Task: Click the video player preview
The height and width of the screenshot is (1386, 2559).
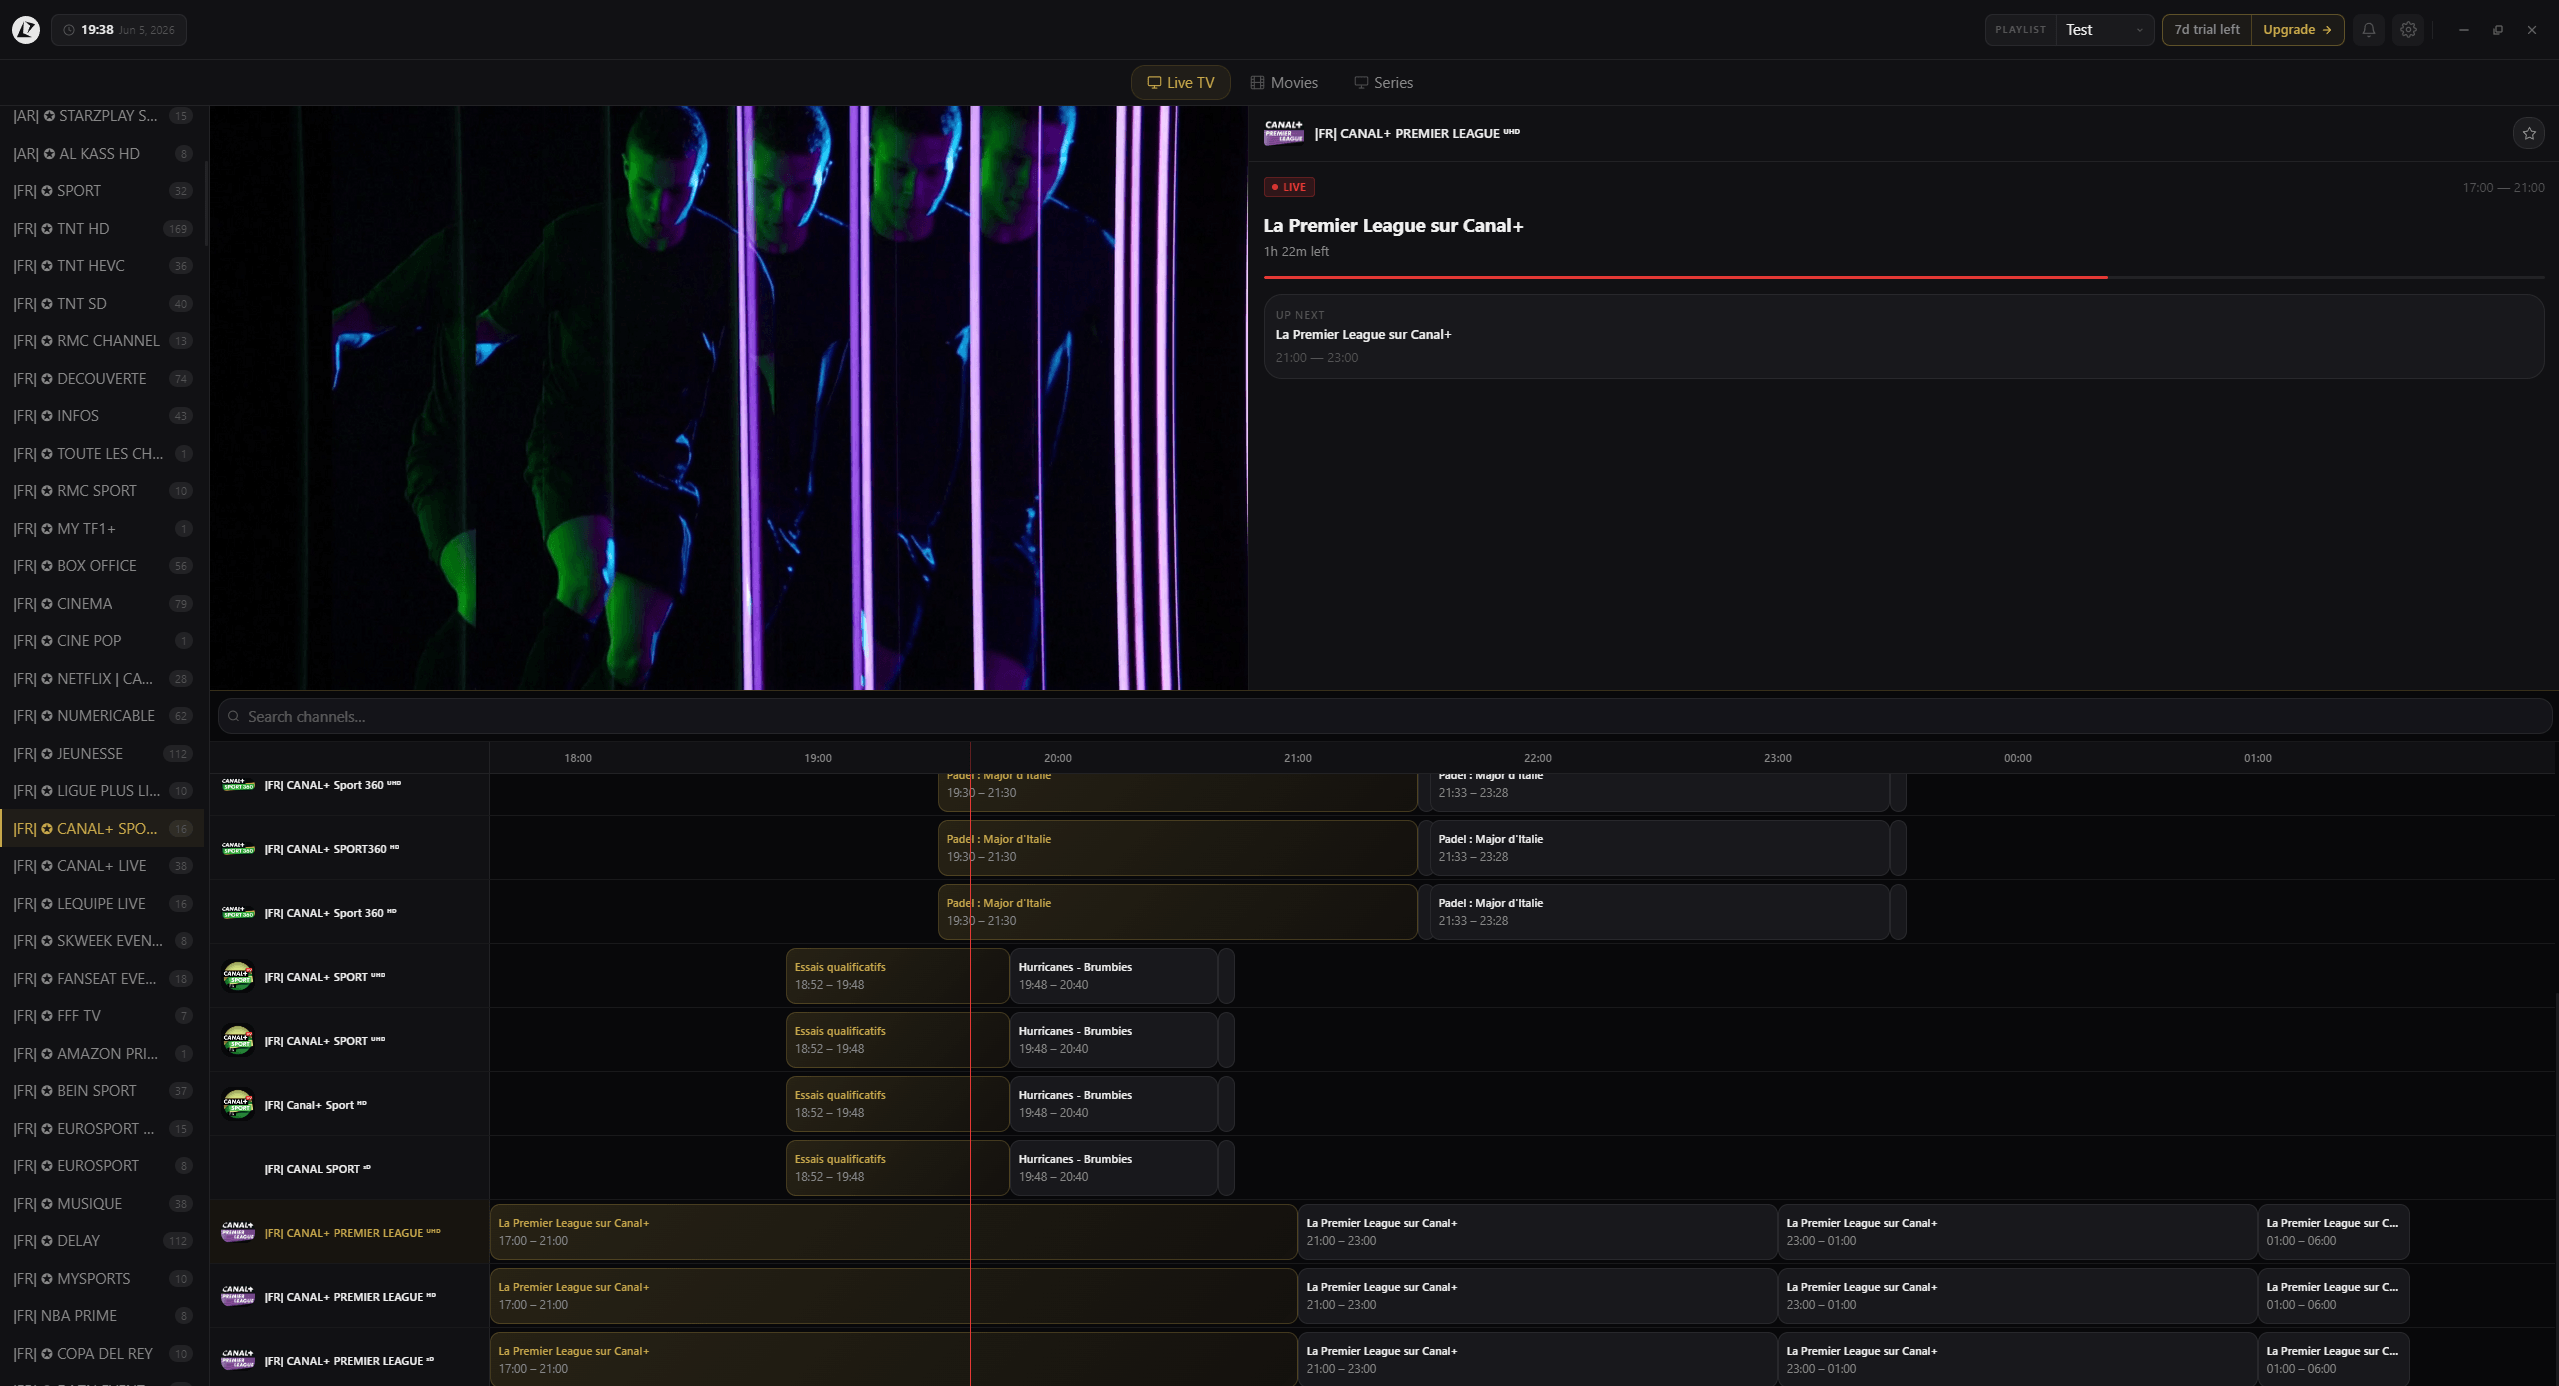Action: coord(729,397)
